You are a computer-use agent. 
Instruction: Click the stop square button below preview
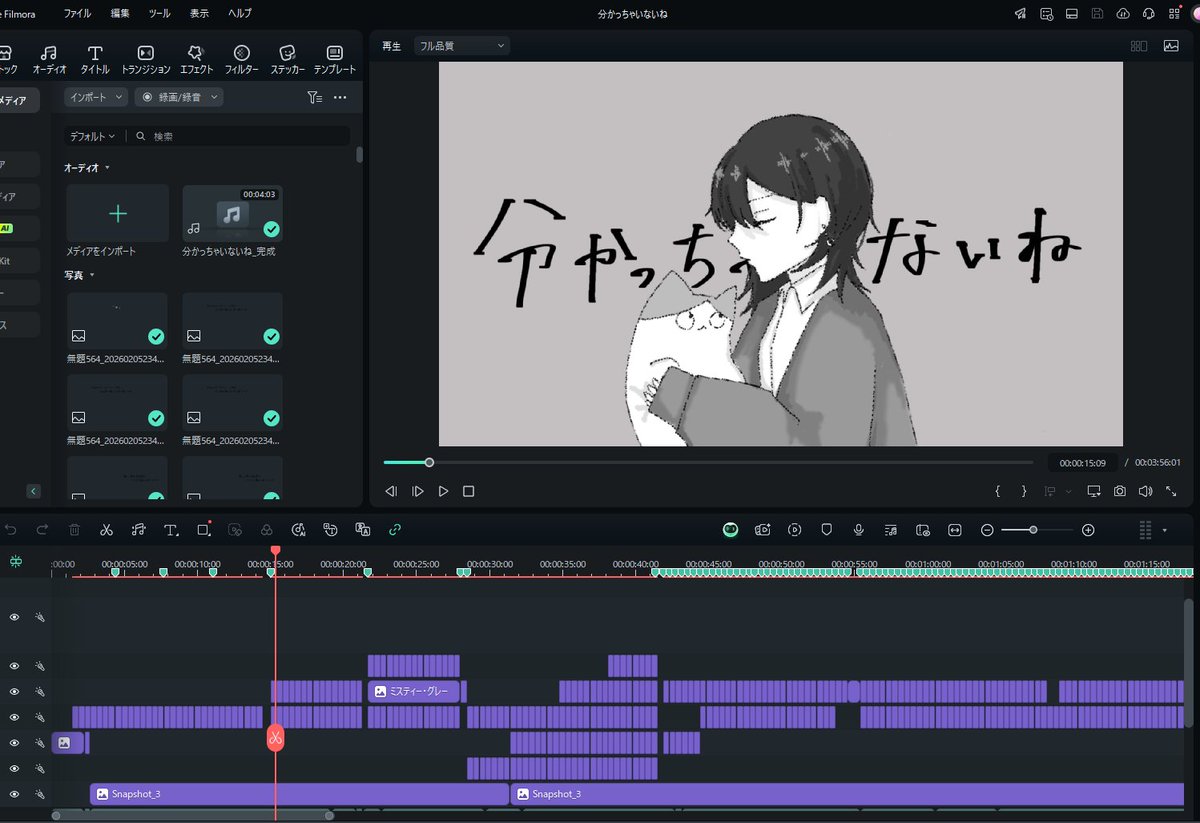click(x=468, y=491)
